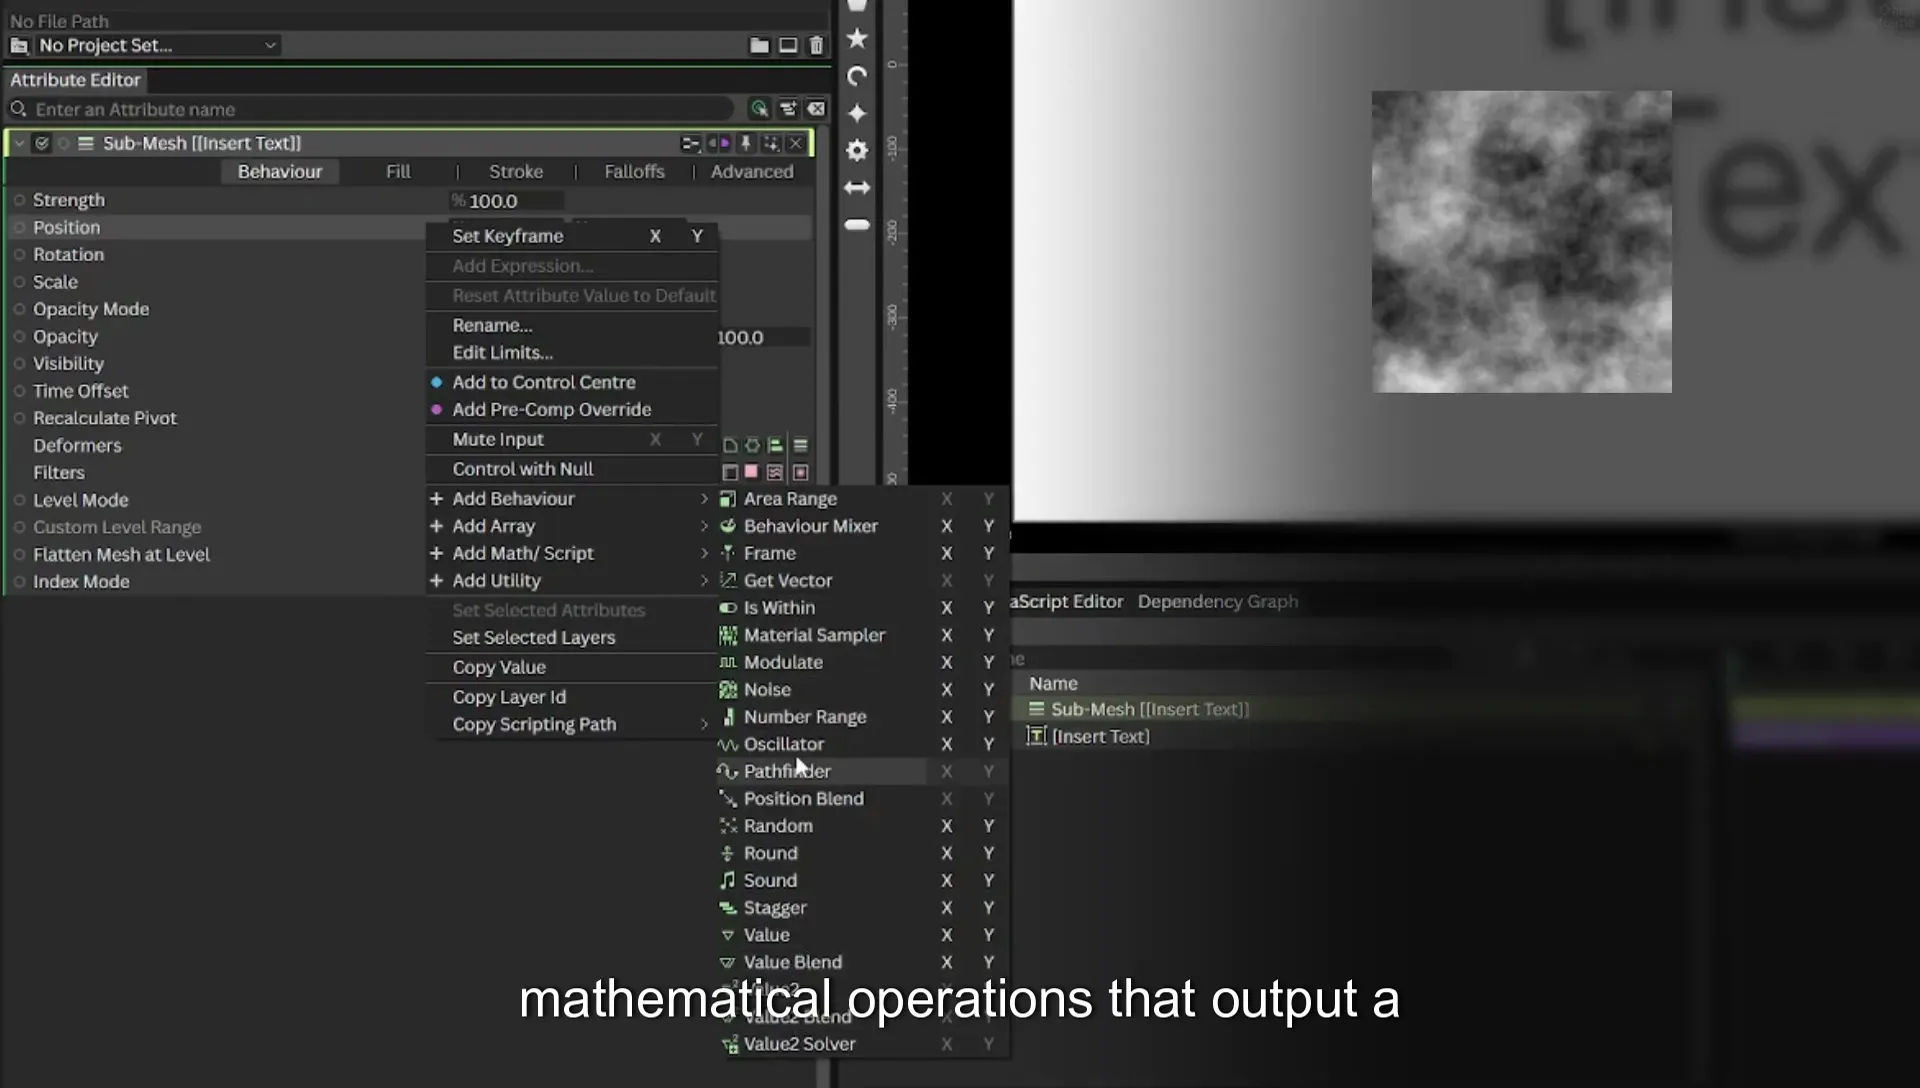Pin the Sub-Mesh layer with the pin icon
This screenshot has width=1920, height=1088.
pyautogui.click(x=745, y=143)
